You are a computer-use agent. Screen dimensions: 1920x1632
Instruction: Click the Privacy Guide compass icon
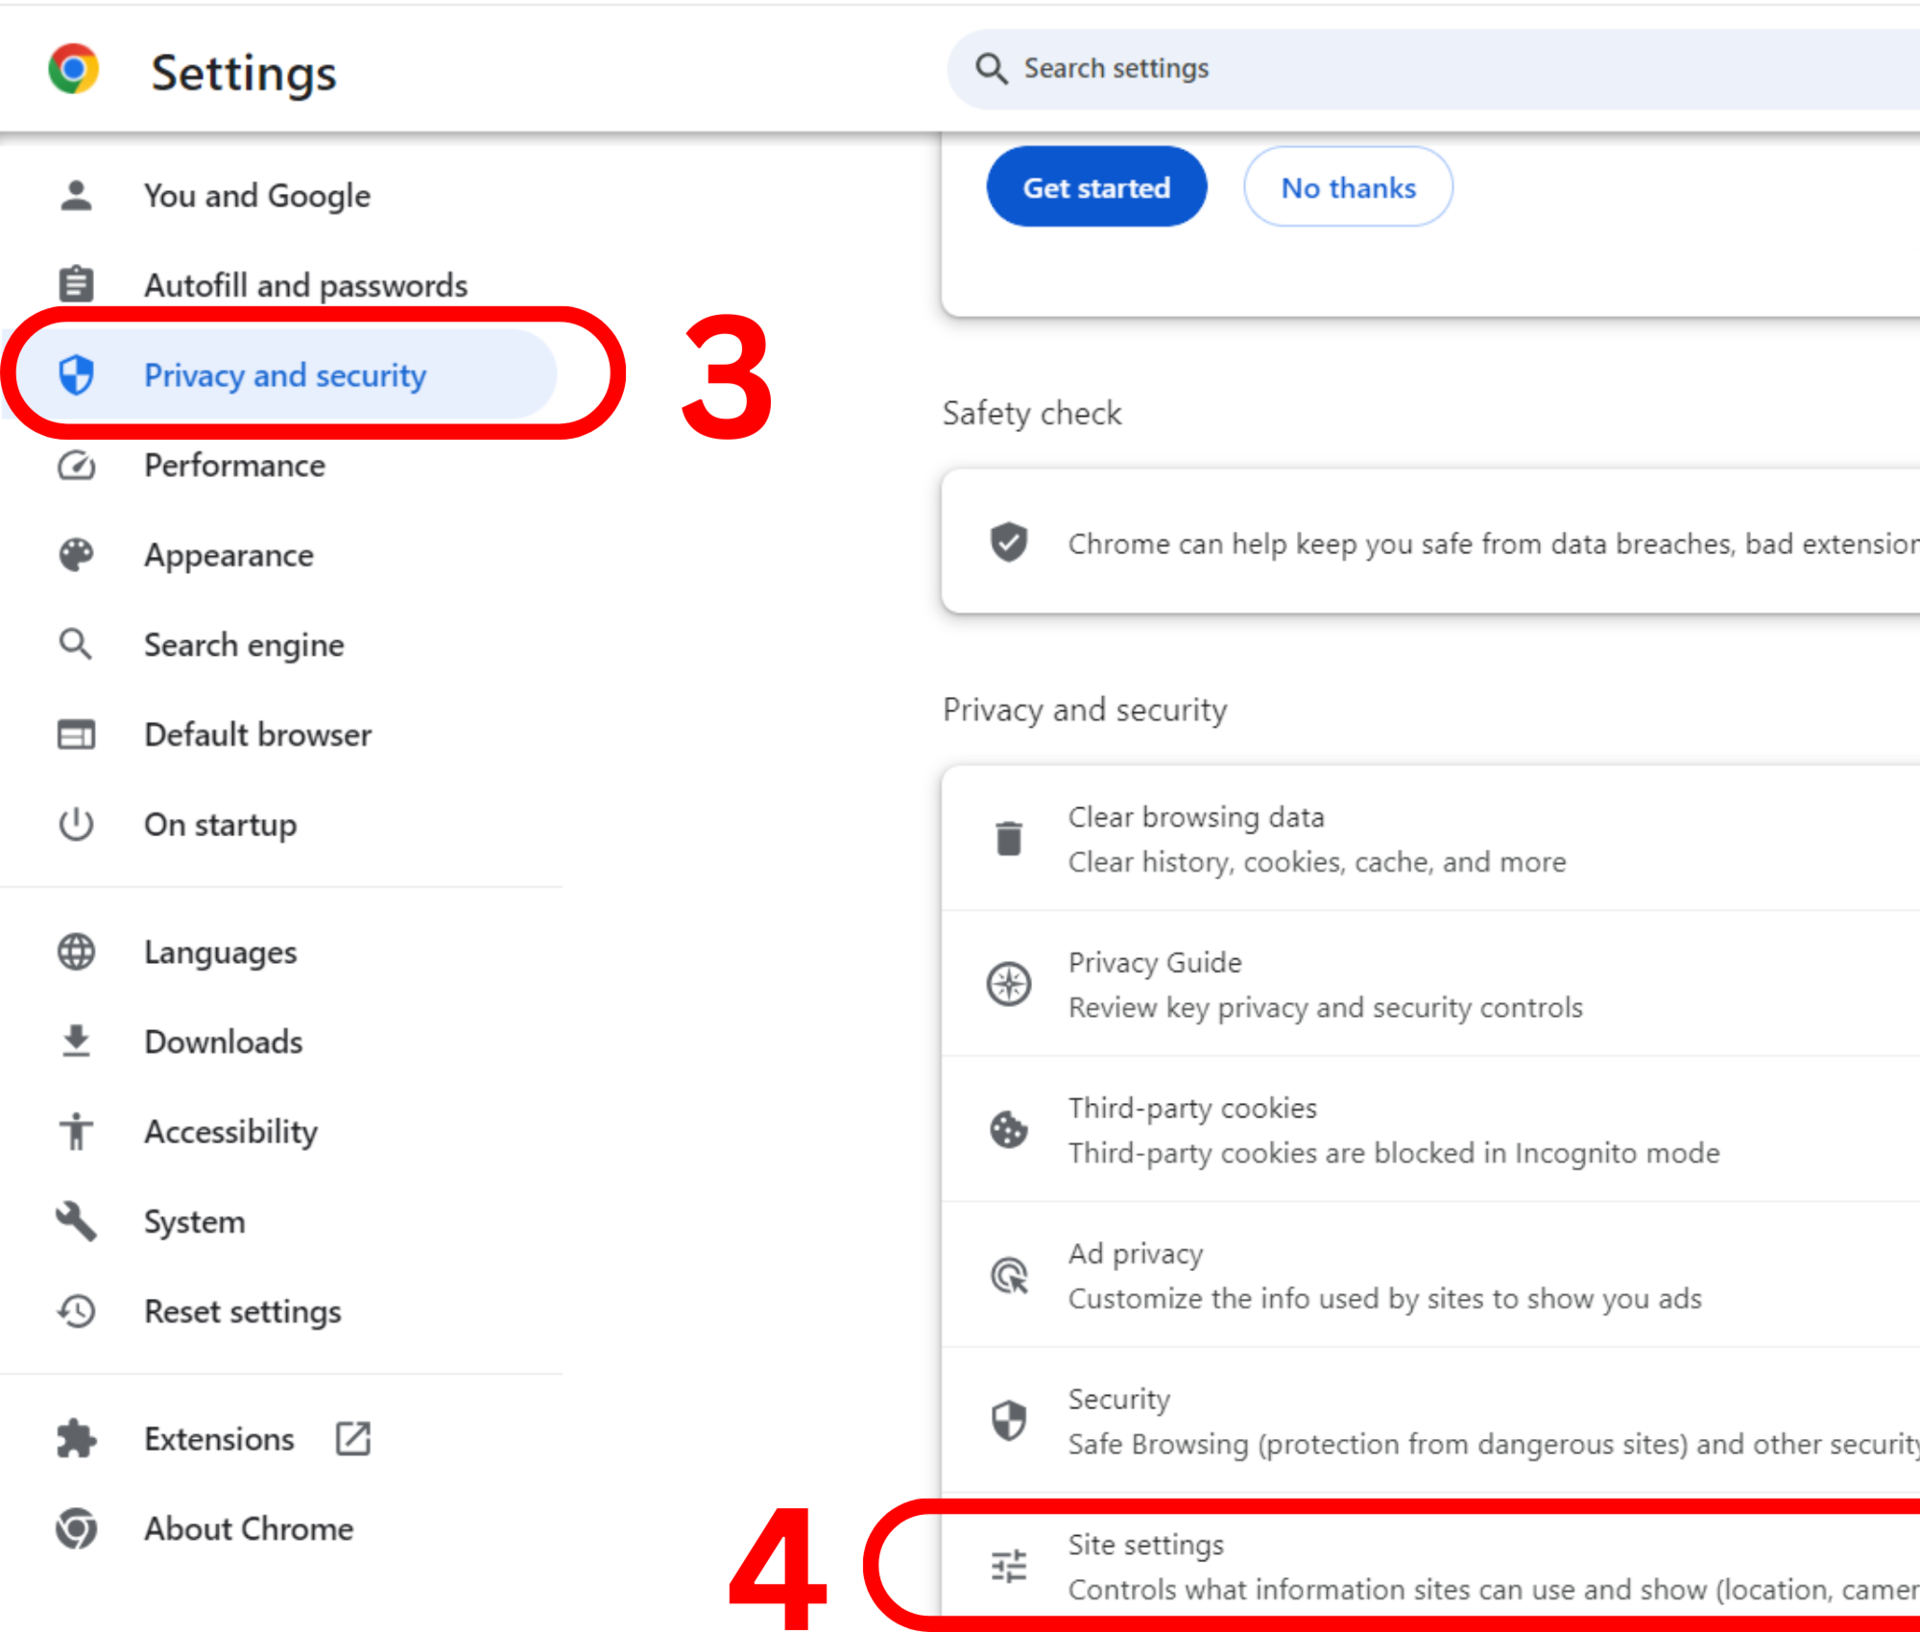click(x=1009, y=983)
